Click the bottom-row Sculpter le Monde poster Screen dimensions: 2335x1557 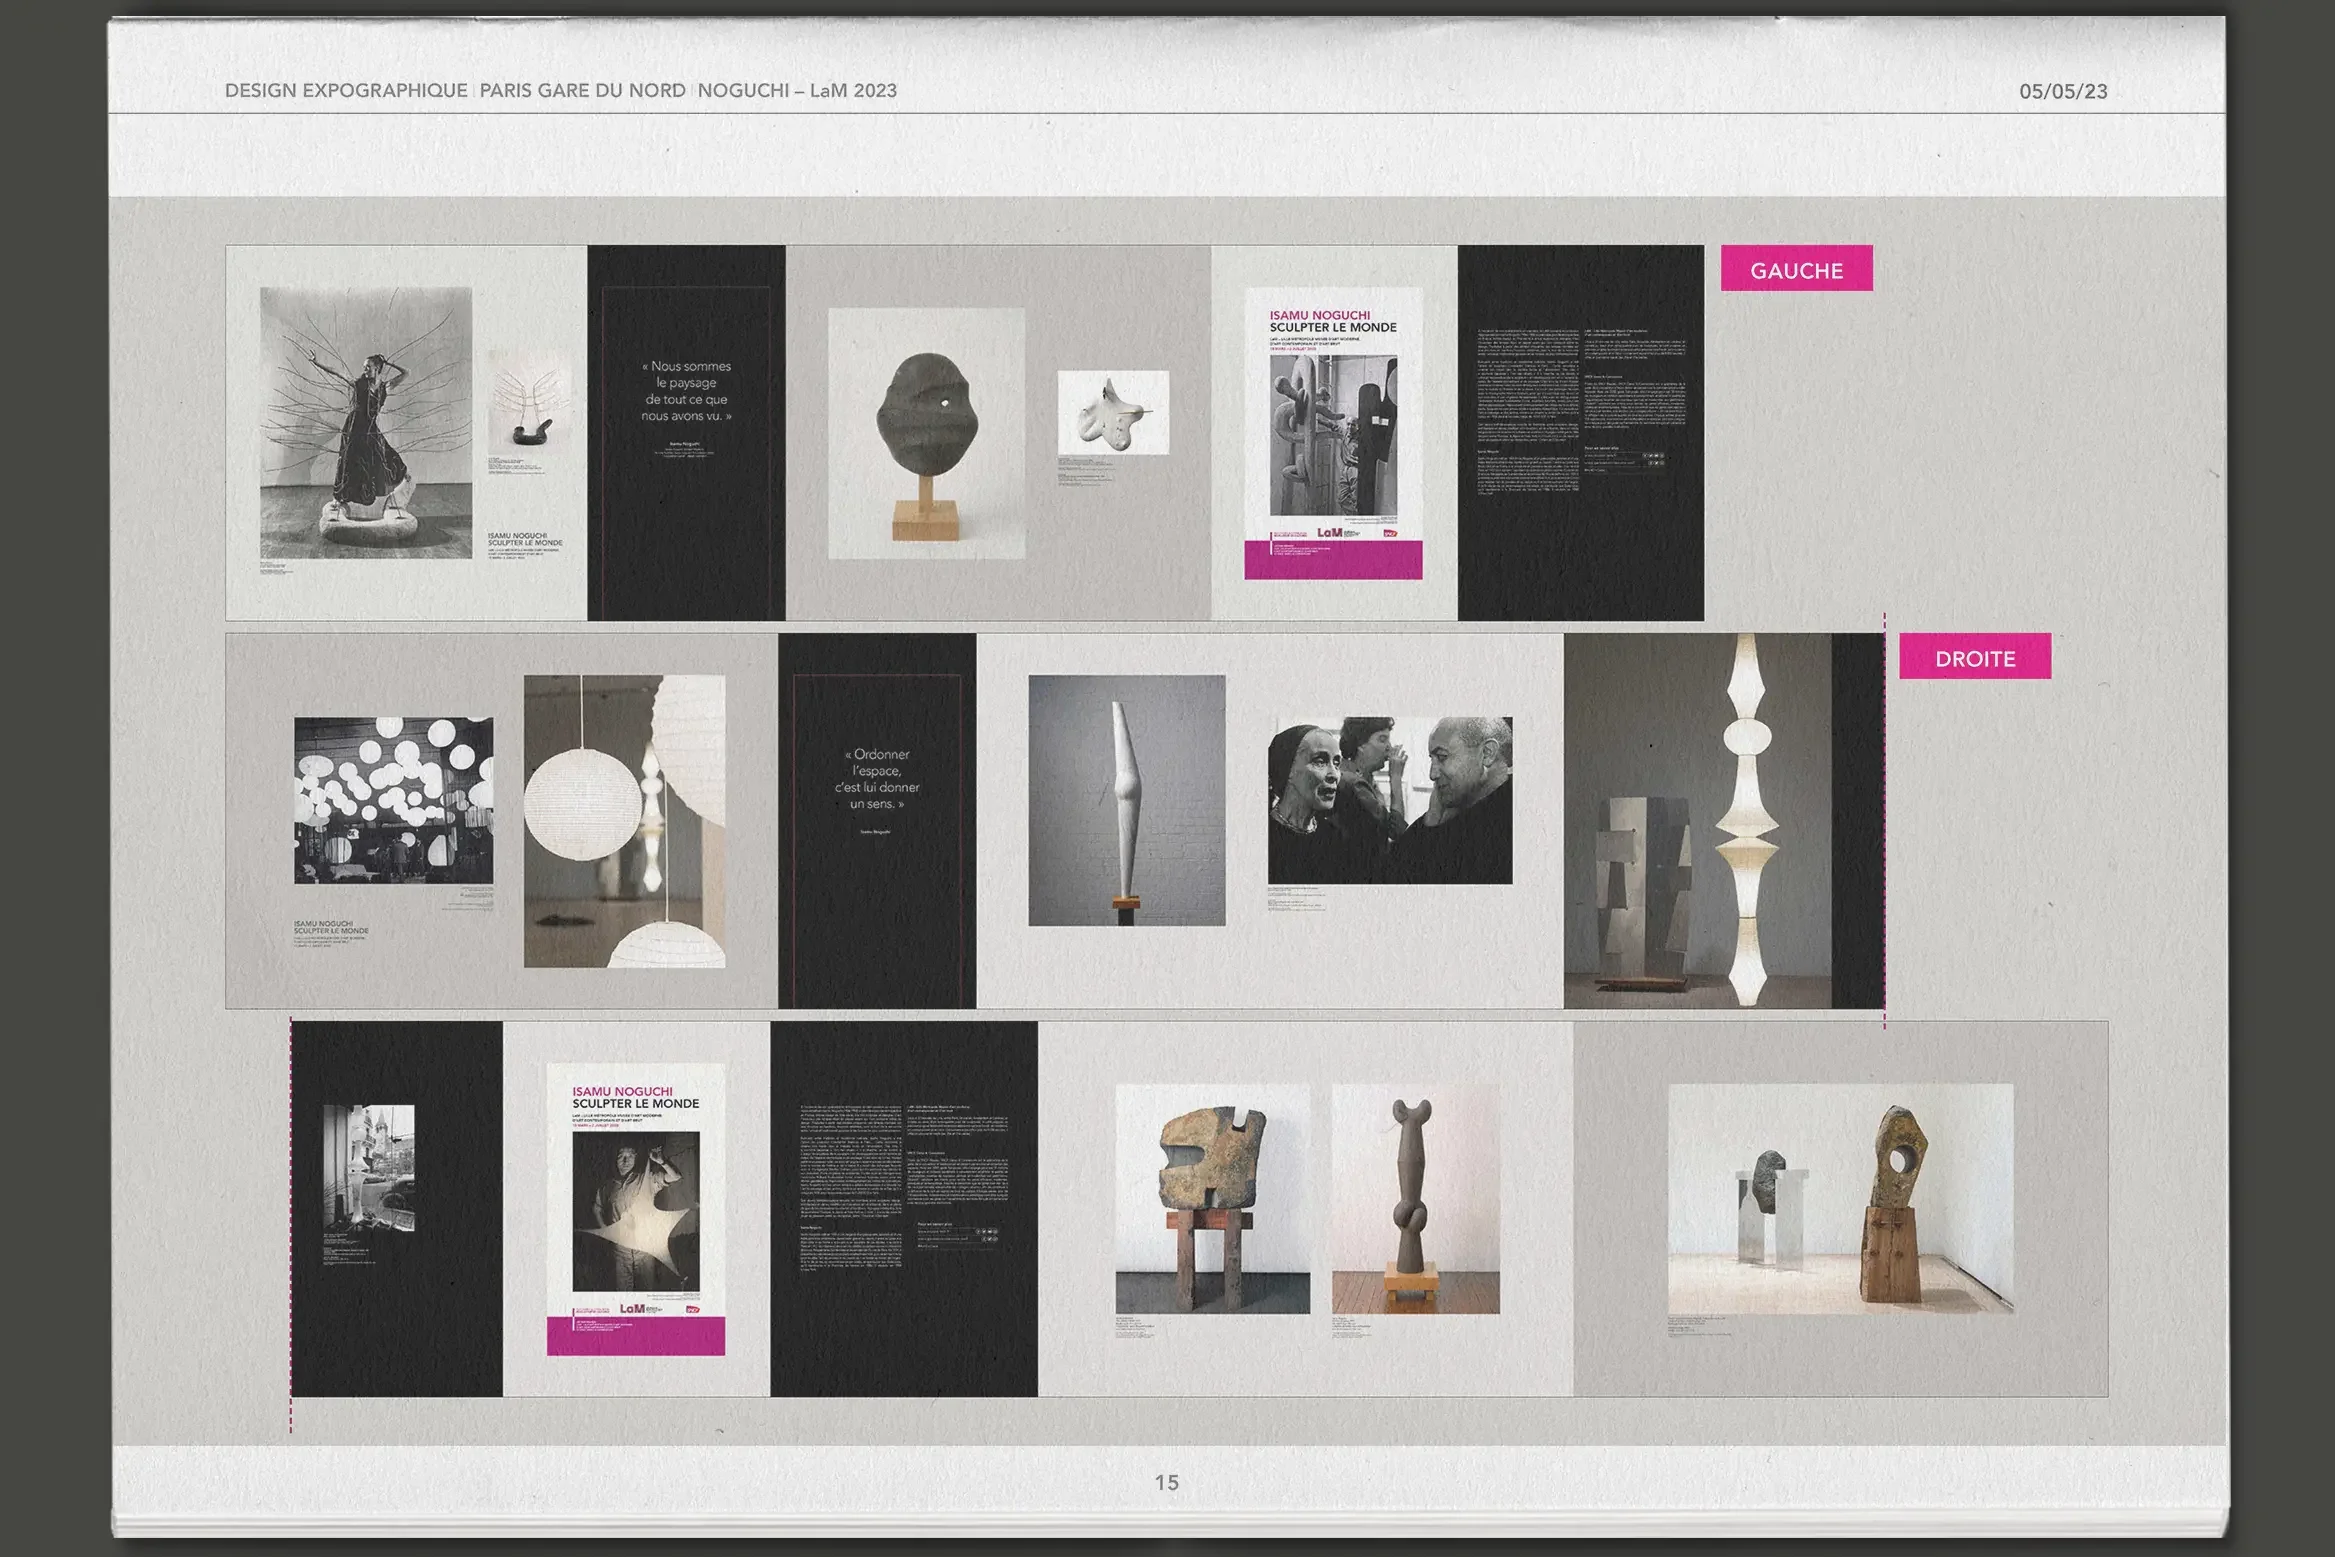636,1209
